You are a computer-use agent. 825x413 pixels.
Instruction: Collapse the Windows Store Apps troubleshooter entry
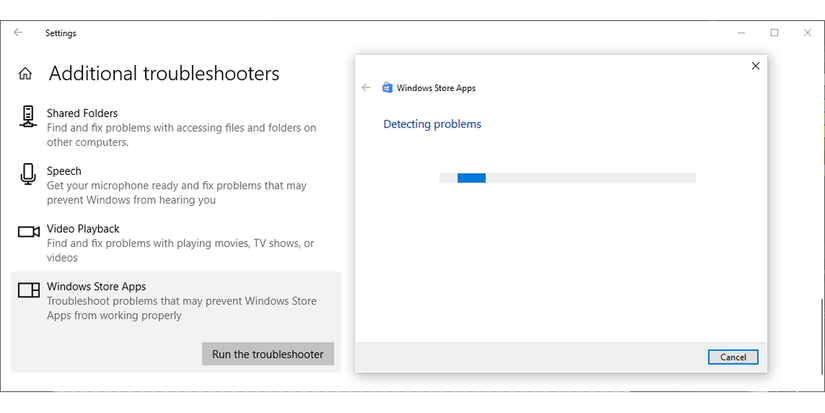coord(96,287)
